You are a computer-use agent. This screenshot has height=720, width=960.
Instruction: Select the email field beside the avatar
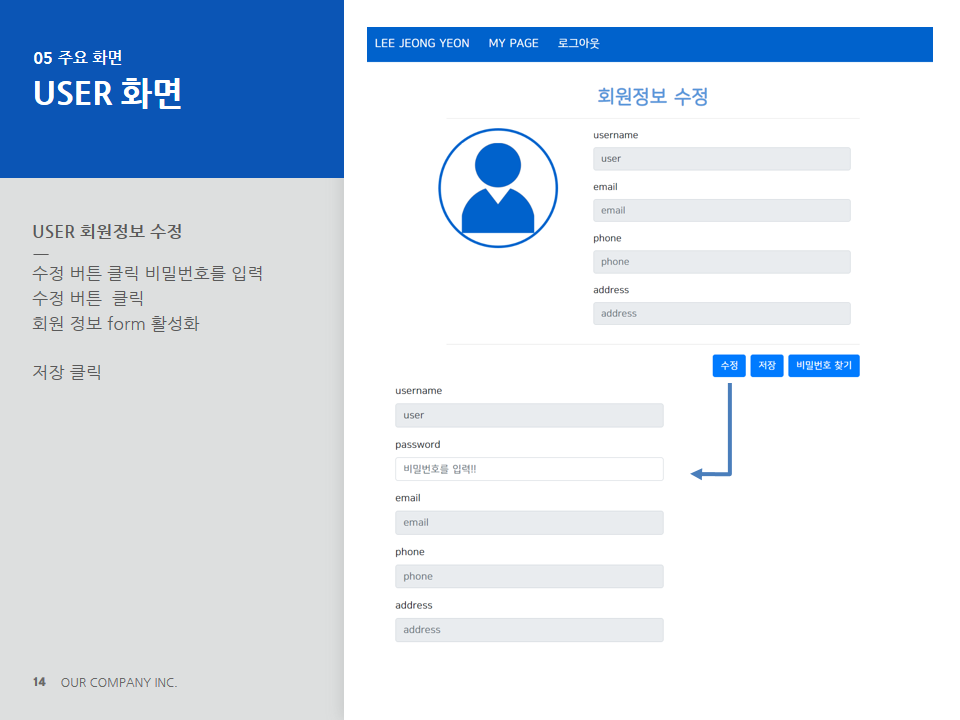(721, 211)
